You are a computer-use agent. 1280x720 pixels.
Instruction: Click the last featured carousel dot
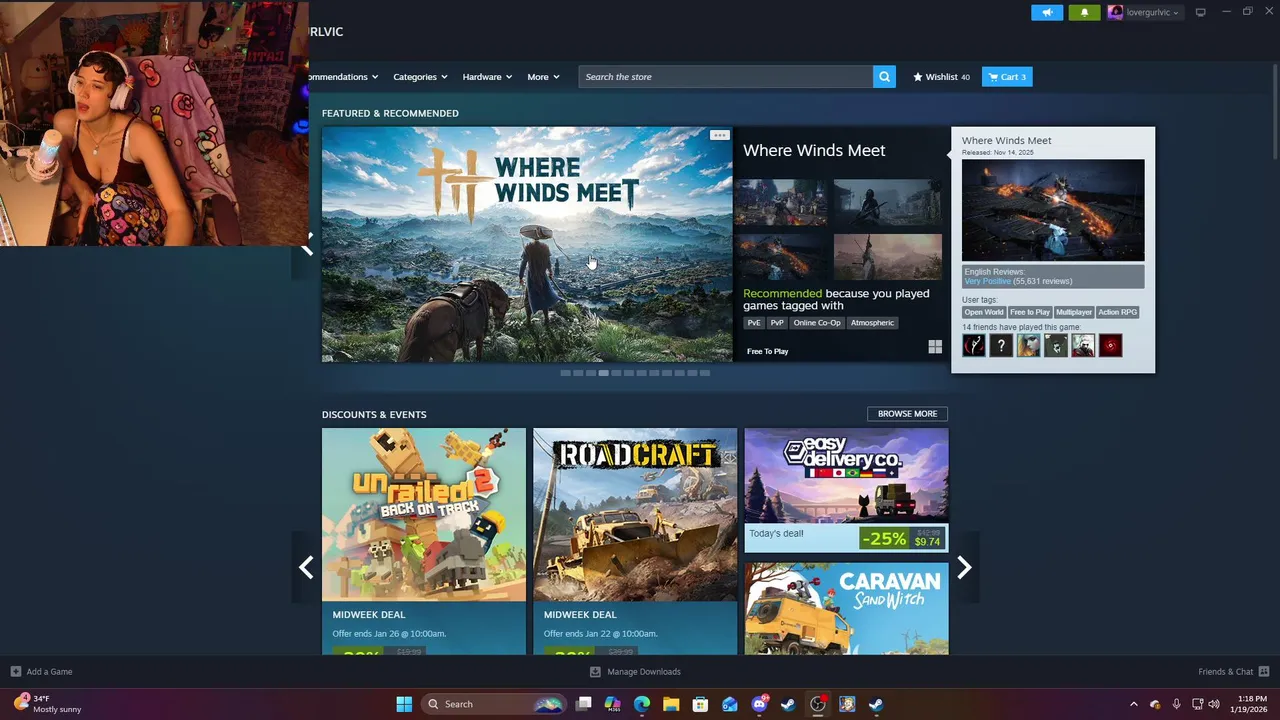click(x=705, y=373)
